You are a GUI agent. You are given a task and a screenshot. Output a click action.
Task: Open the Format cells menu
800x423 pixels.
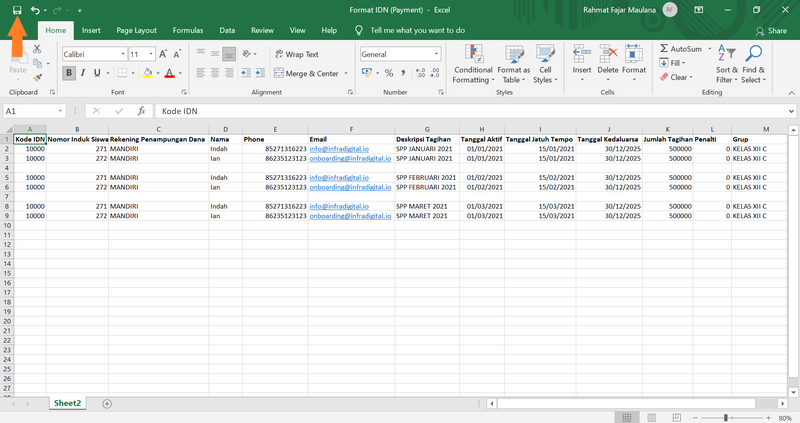pyautogui.click(x=634, y=64)
